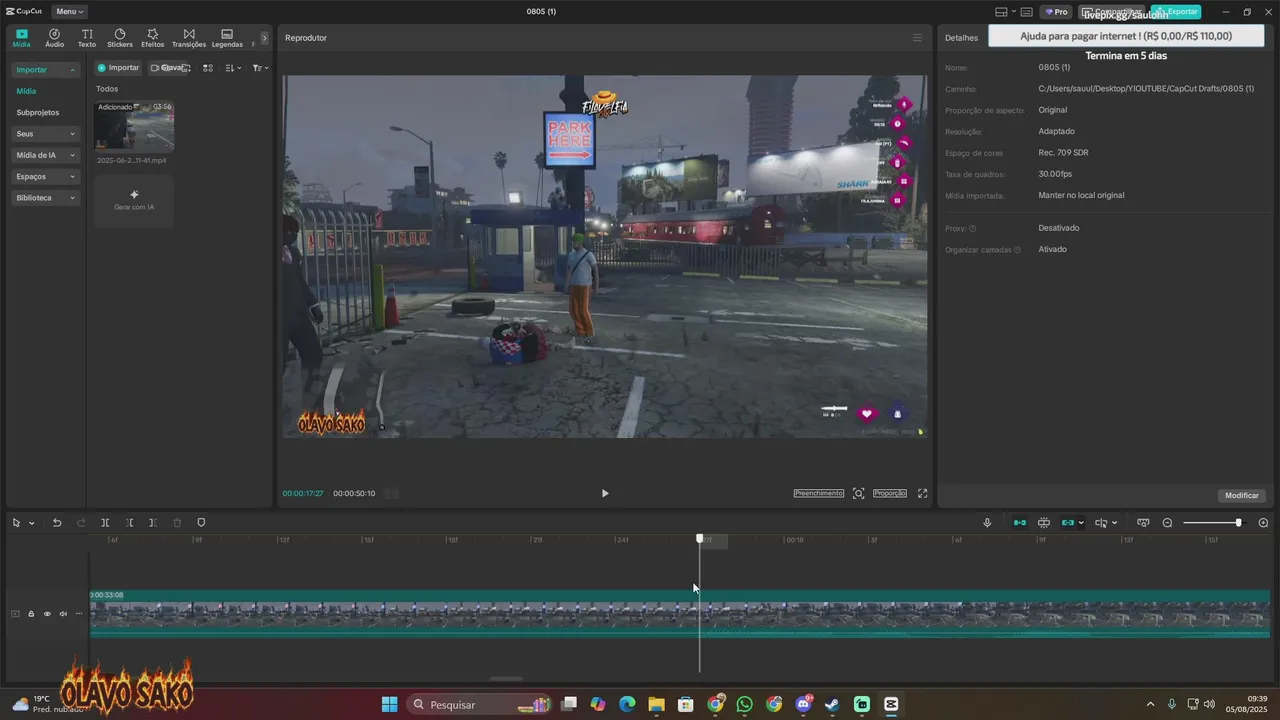Click the Pro upgrade button
Image resolution: width=1280 pixels, height=720 pixels.
point(1056,12)
